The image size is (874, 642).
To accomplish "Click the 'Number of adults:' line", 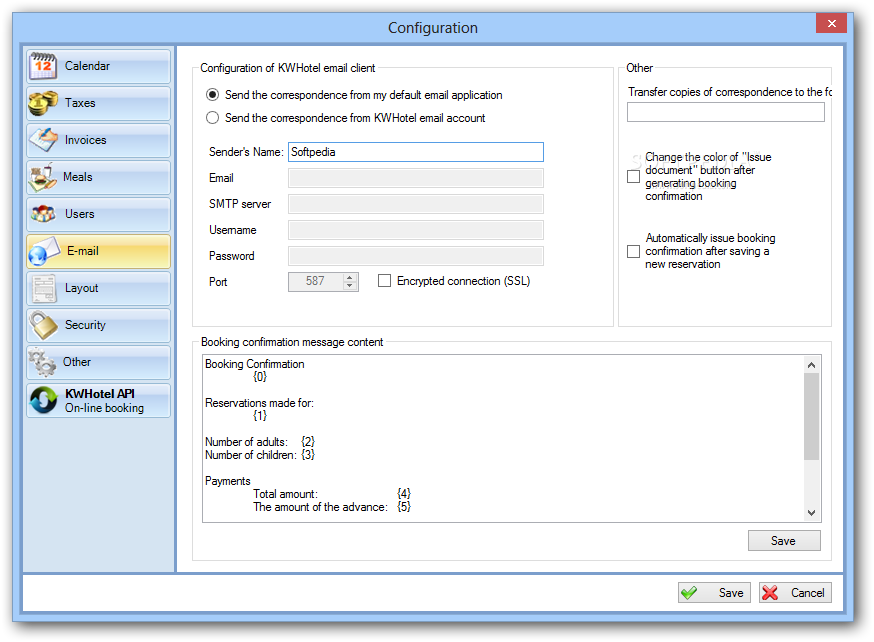I will (260, 442).
